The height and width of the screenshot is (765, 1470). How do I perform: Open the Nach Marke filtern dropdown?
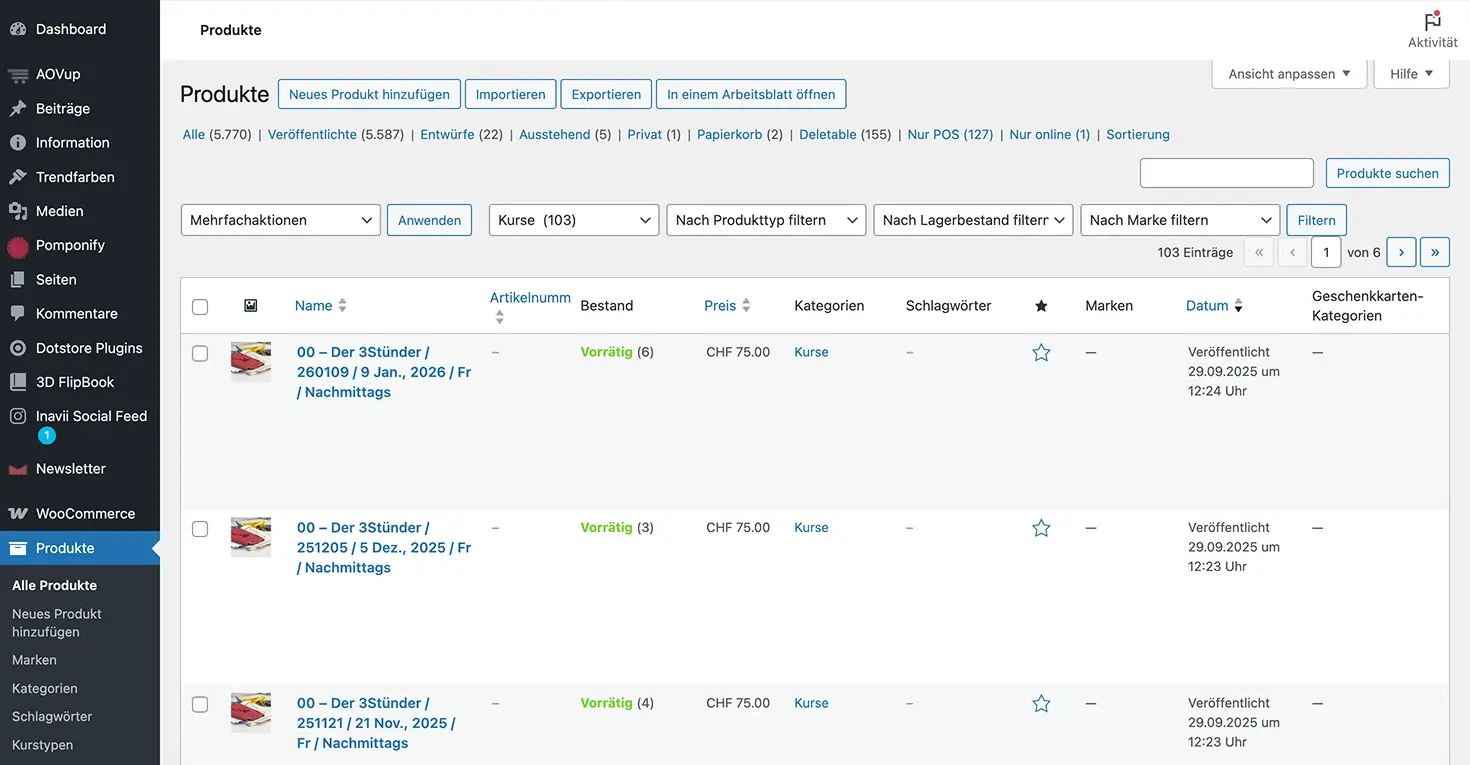point(1180,220)
